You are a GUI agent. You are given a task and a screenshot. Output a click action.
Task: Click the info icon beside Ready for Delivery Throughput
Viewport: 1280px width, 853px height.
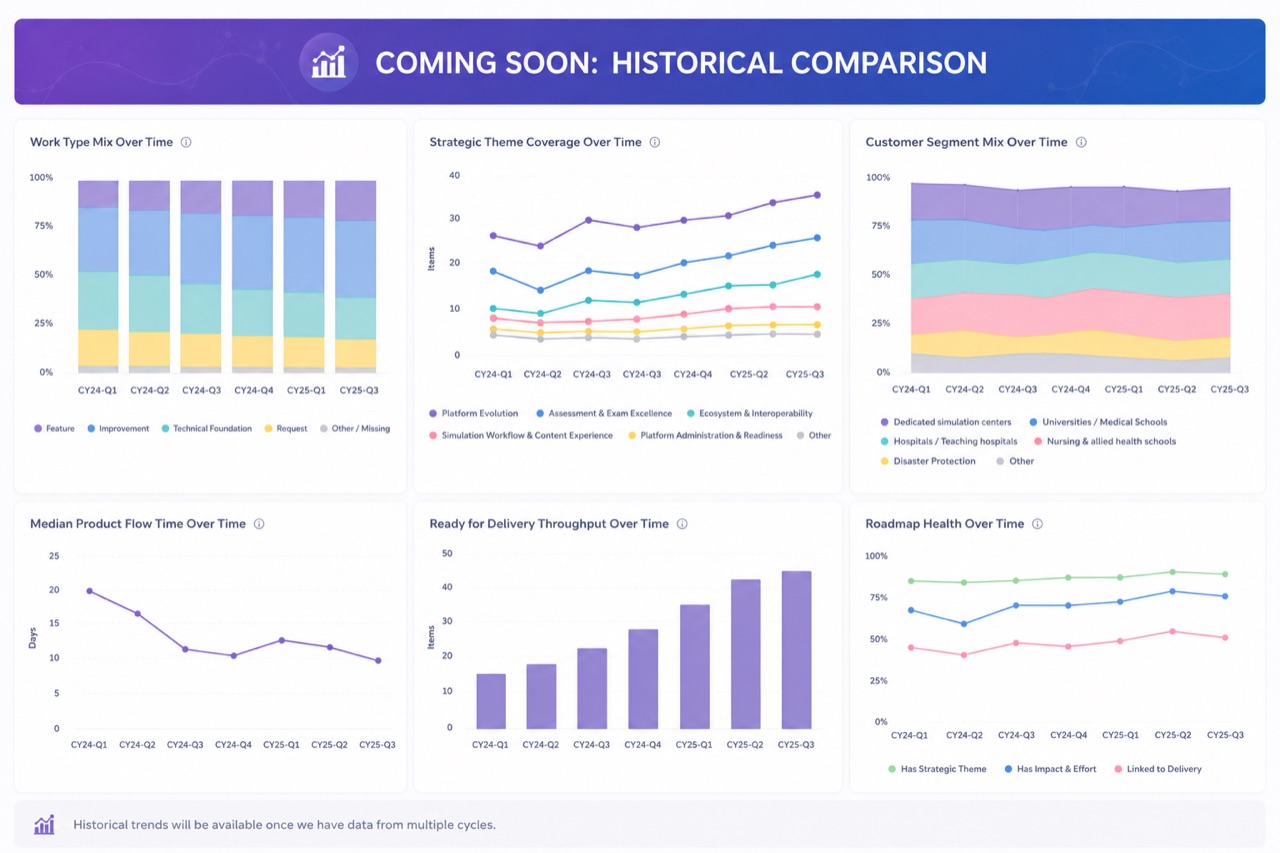pos(682,523)
